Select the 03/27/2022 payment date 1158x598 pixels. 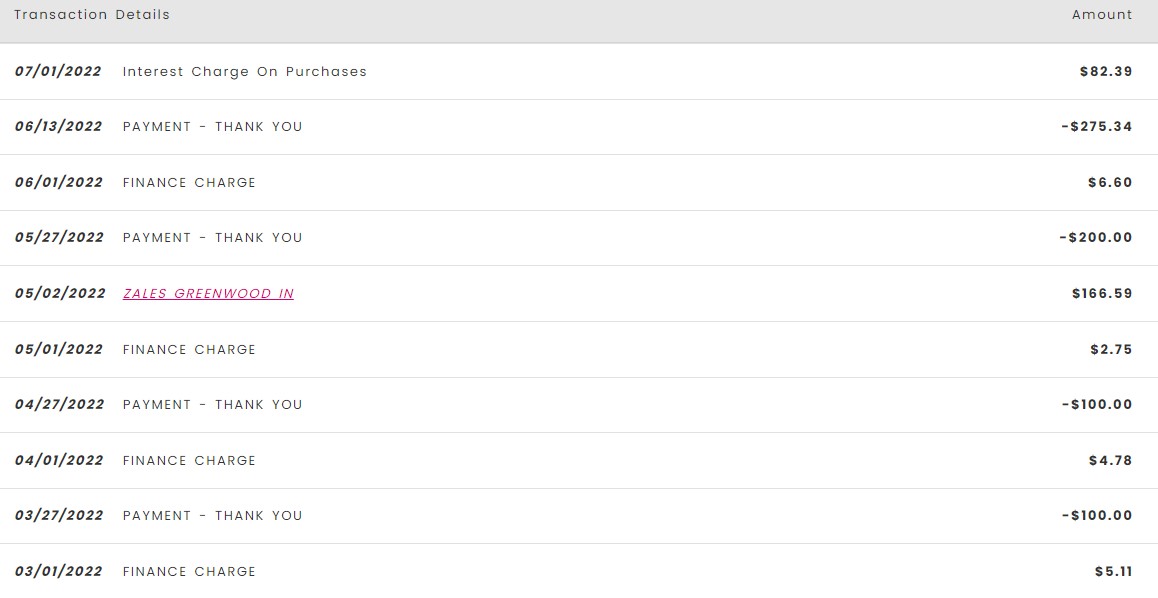click(x=59, y=516)
